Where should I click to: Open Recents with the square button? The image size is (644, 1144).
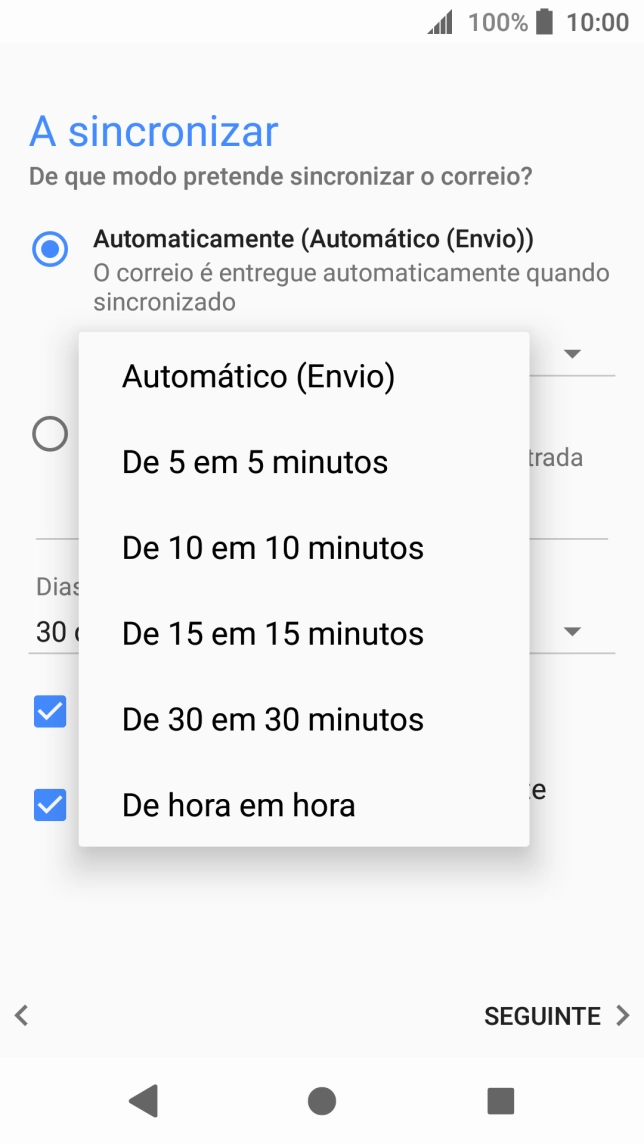coord(497,1100)
